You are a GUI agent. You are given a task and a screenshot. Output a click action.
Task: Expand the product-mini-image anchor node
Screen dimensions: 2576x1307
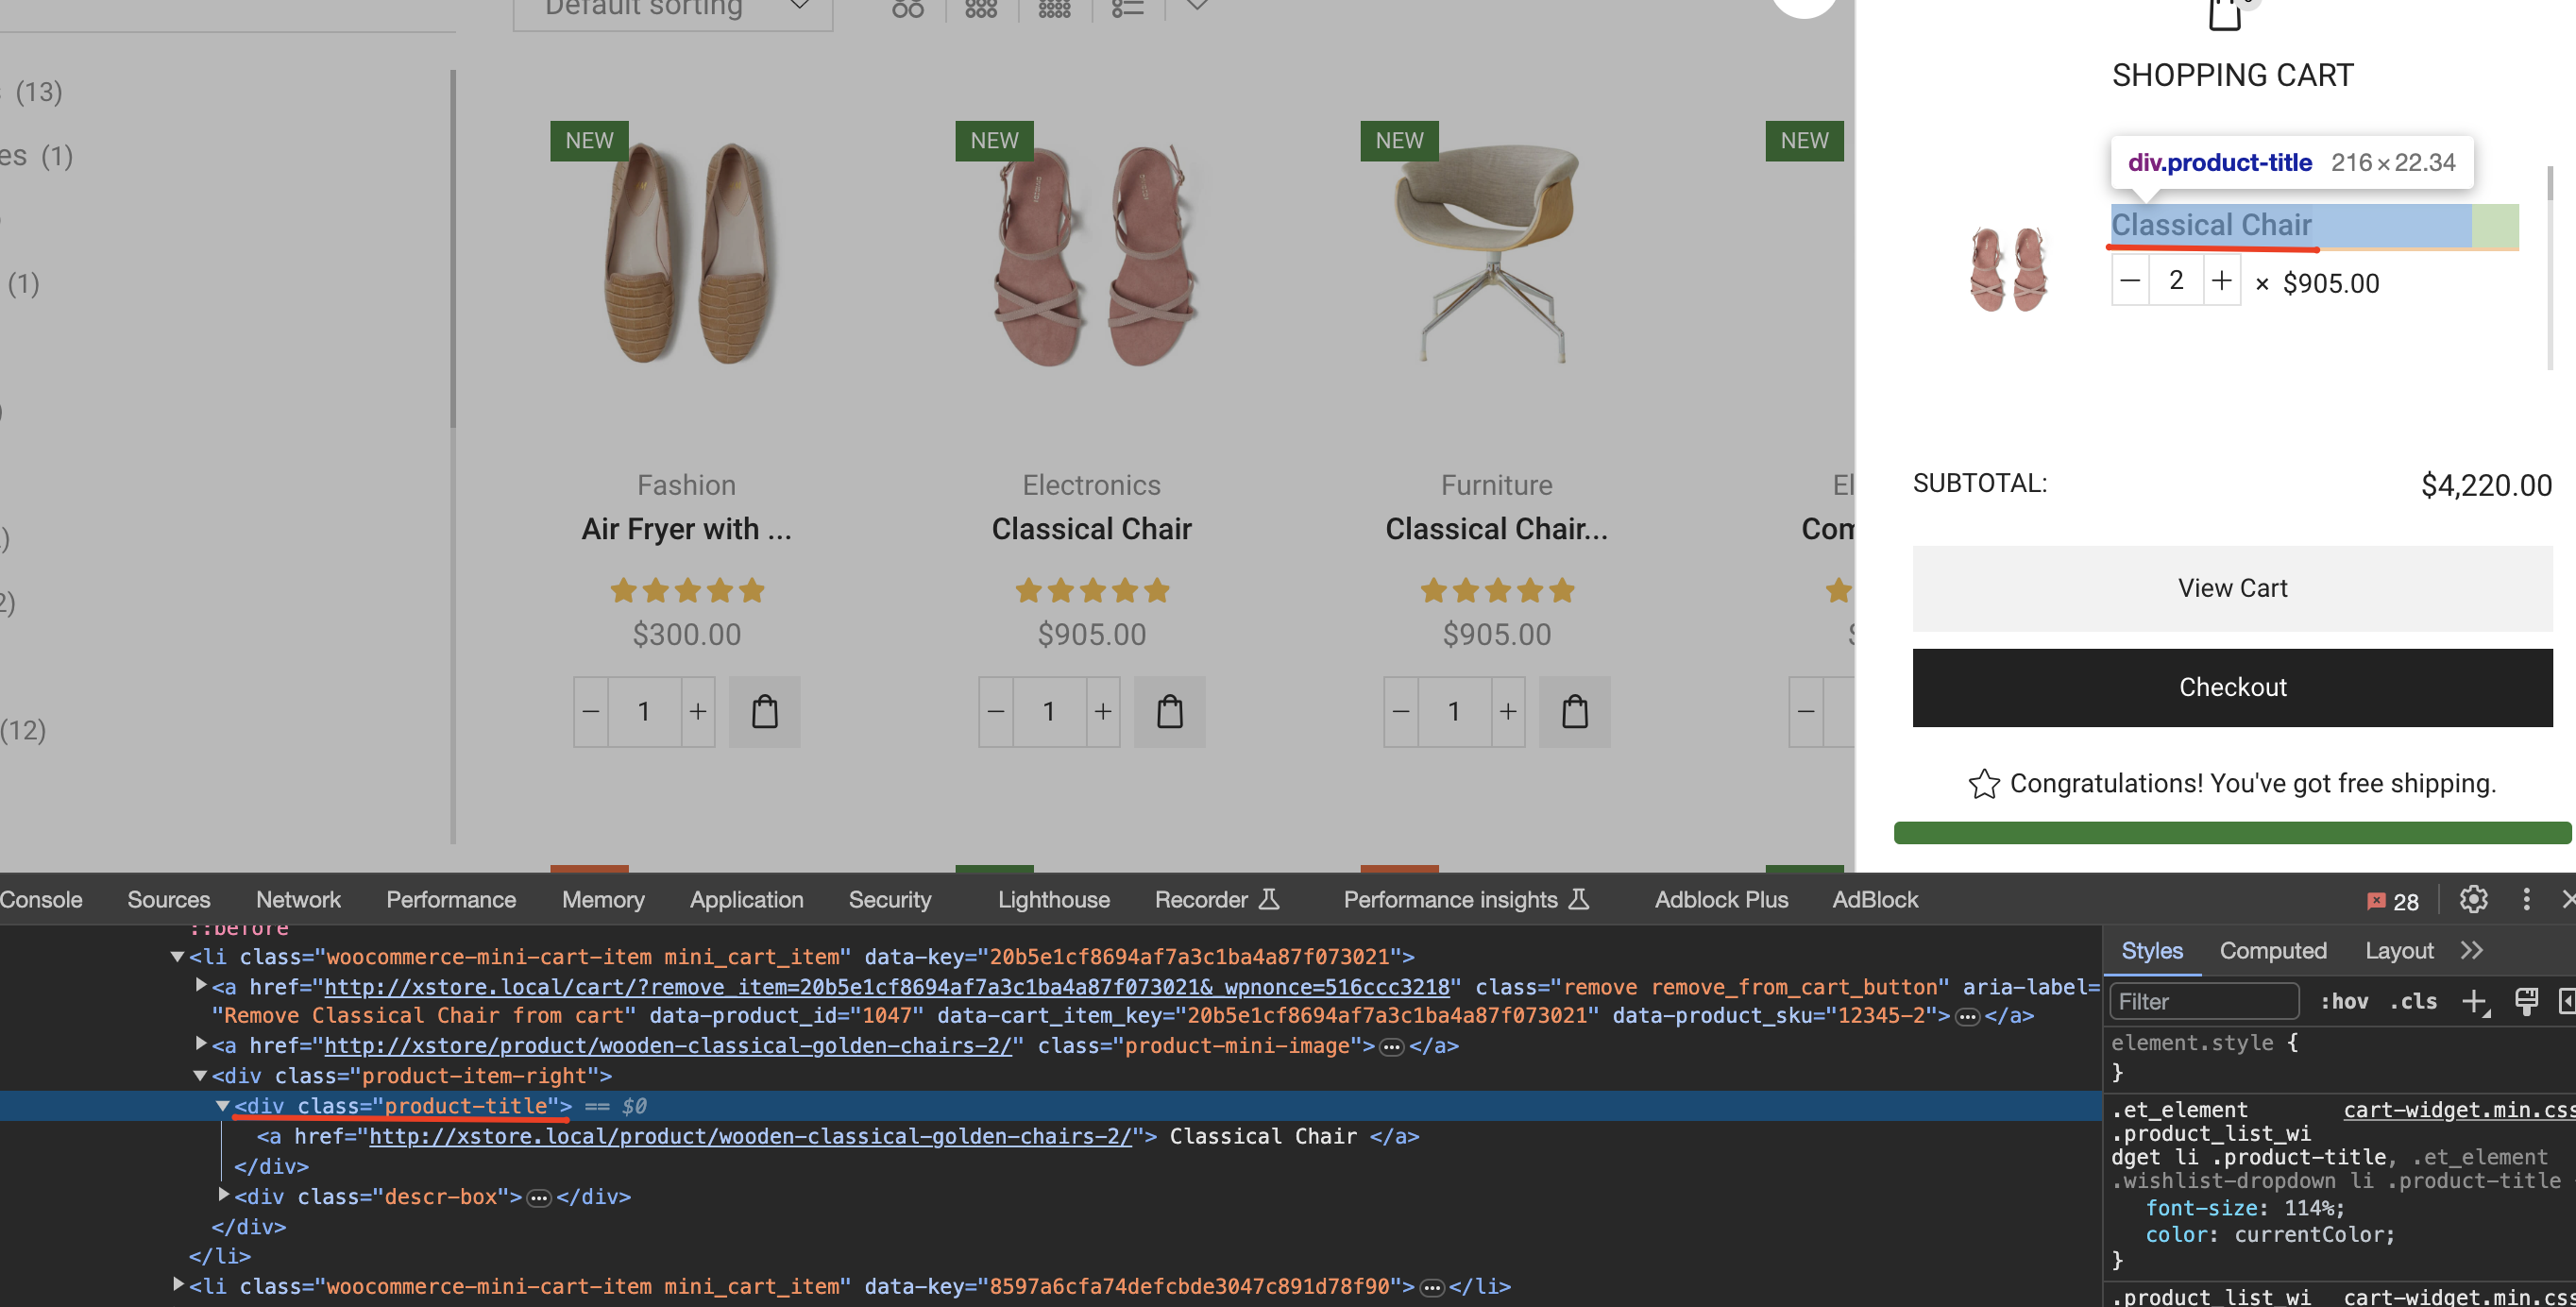click(201, 1043)
